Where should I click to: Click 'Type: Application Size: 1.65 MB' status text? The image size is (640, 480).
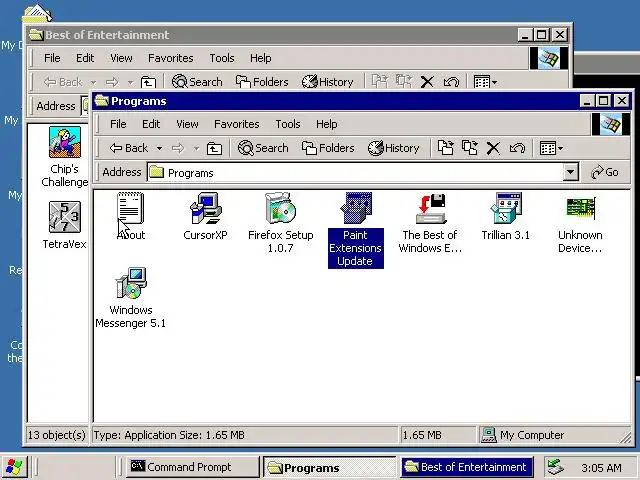(169, 435)
